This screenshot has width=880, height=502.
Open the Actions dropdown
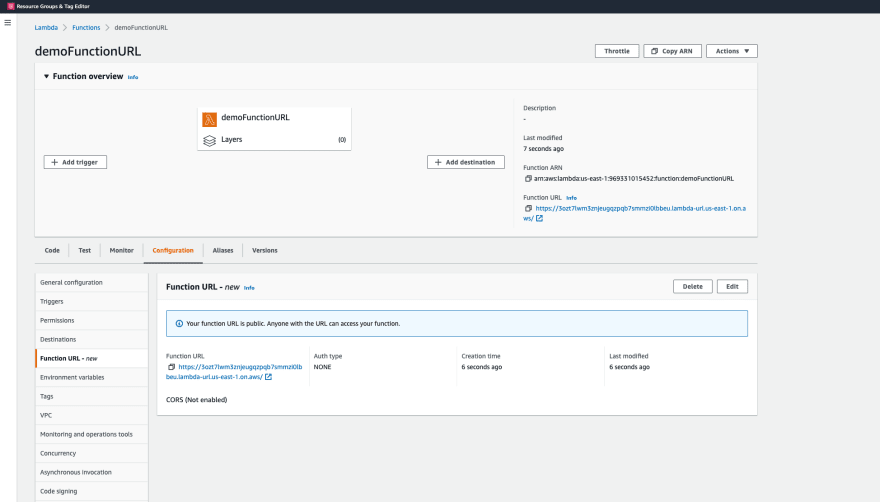[x=732, y=51]
